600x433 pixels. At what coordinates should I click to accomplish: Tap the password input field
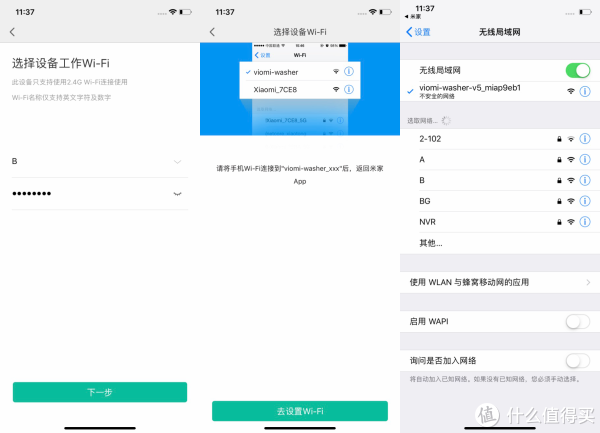click(x=100, y=194)
